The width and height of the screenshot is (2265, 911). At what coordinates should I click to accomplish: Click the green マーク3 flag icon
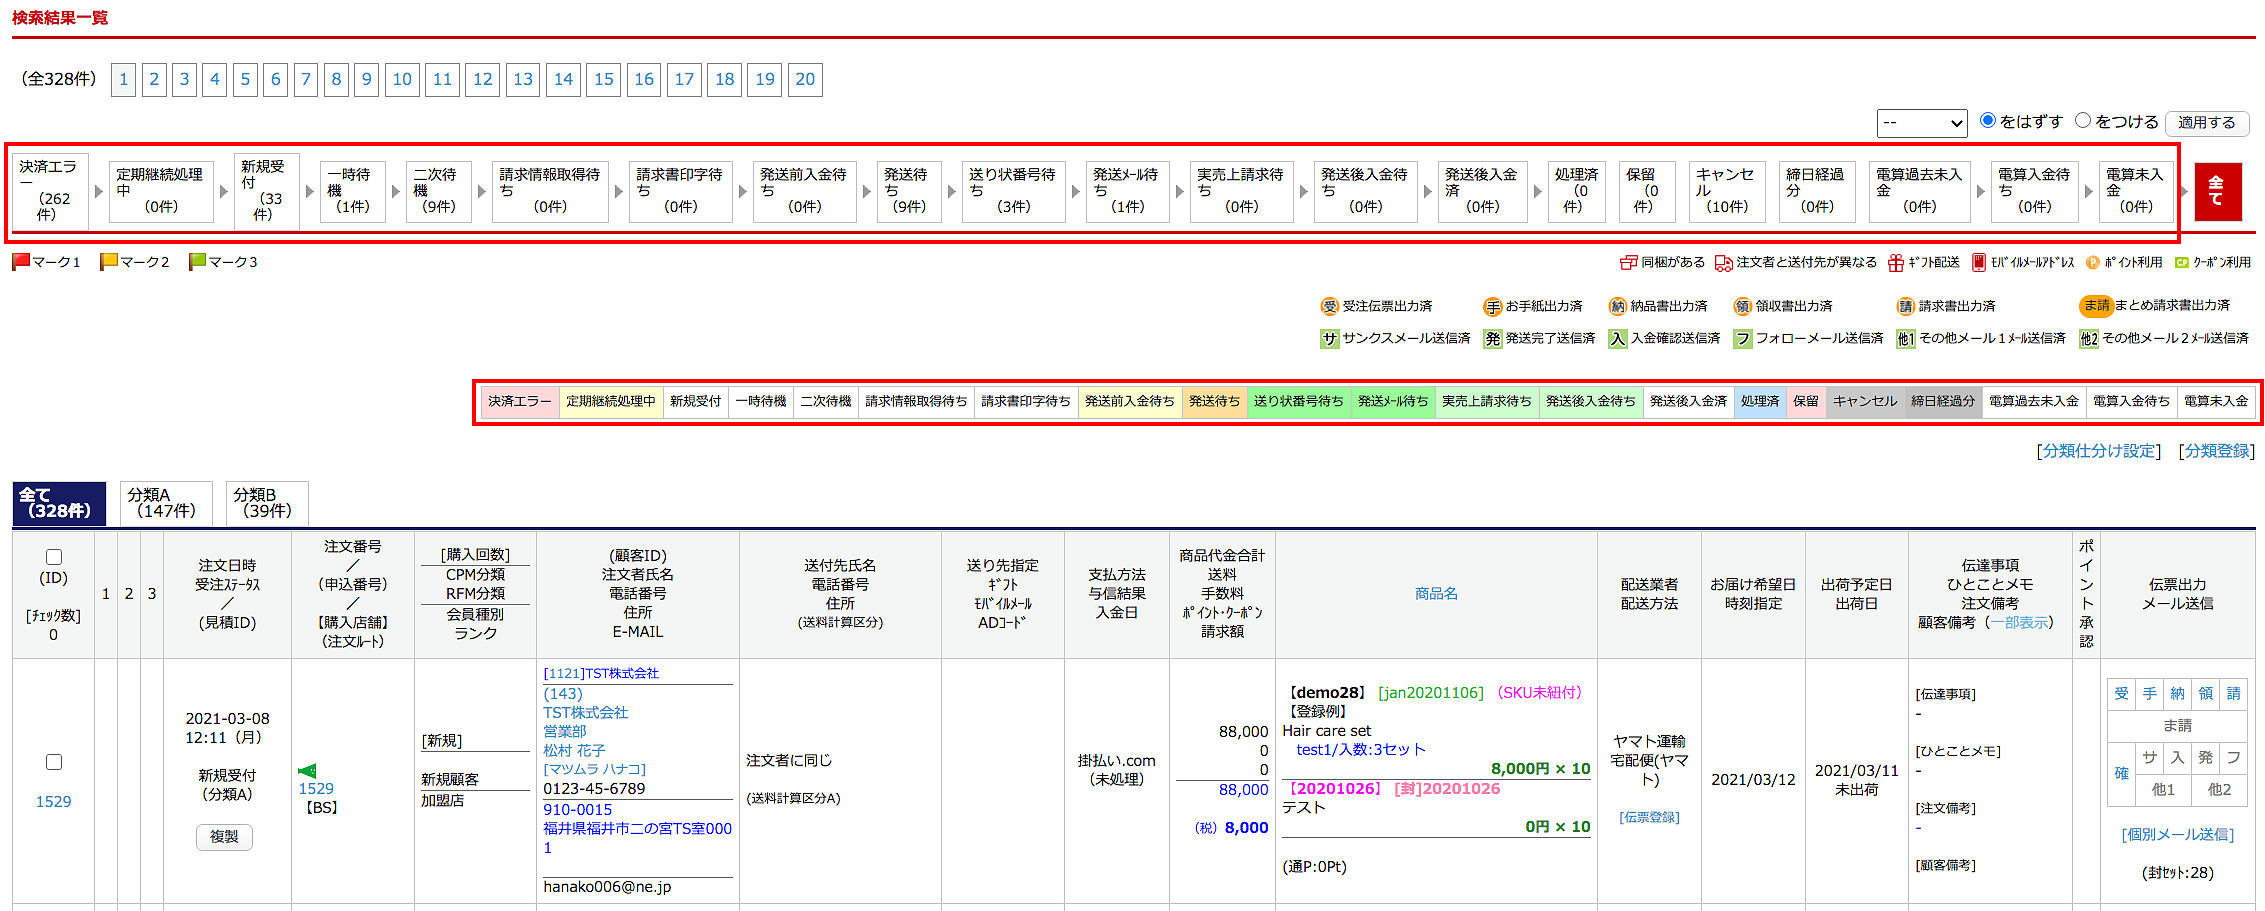click(198, 262)
